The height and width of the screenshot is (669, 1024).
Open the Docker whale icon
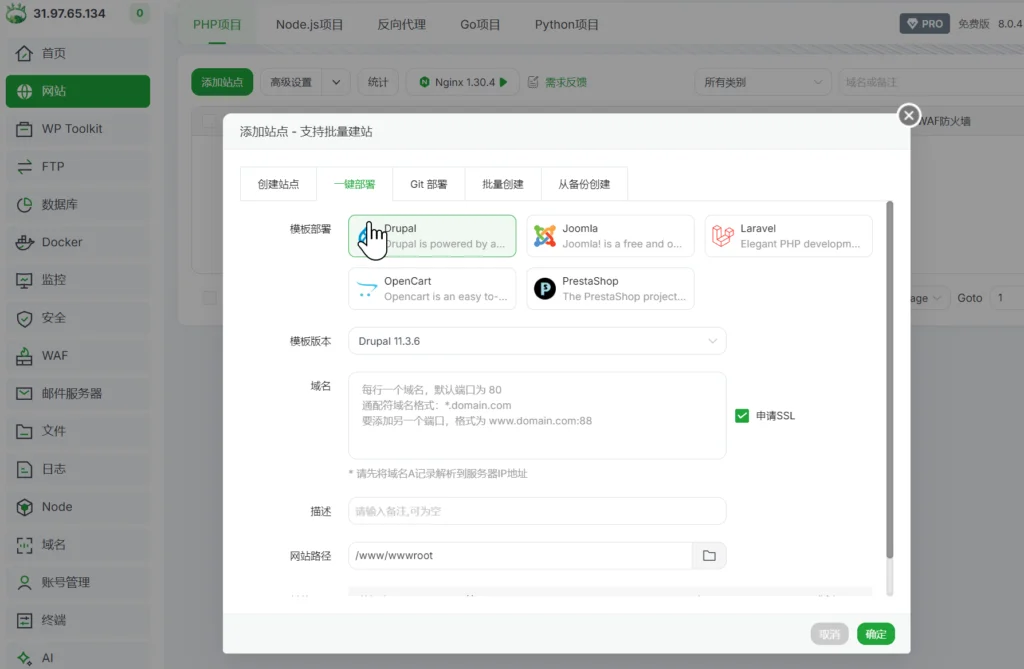(24, 242)
